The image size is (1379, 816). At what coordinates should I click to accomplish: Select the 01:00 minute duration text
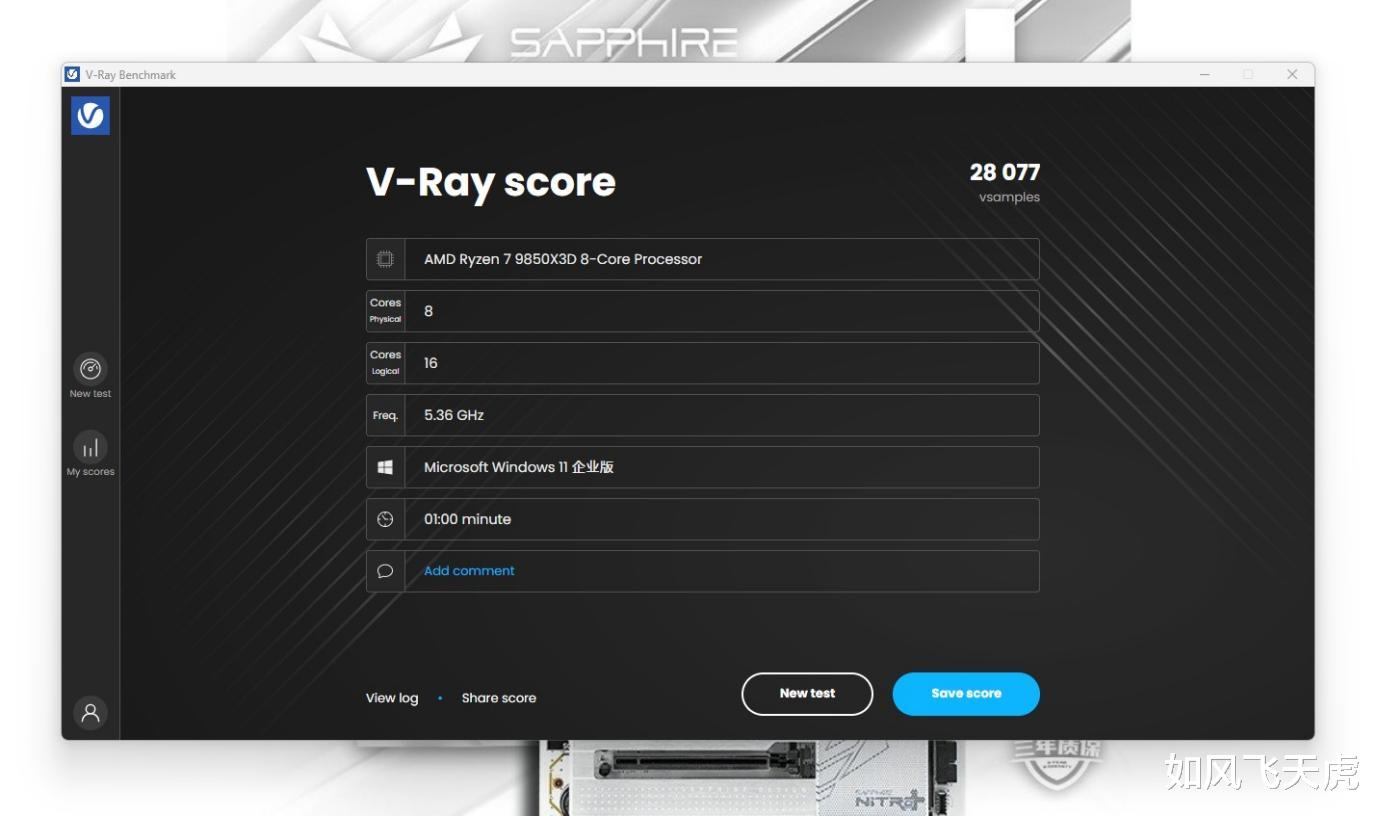pyautogui.click(x=467, y=519)
